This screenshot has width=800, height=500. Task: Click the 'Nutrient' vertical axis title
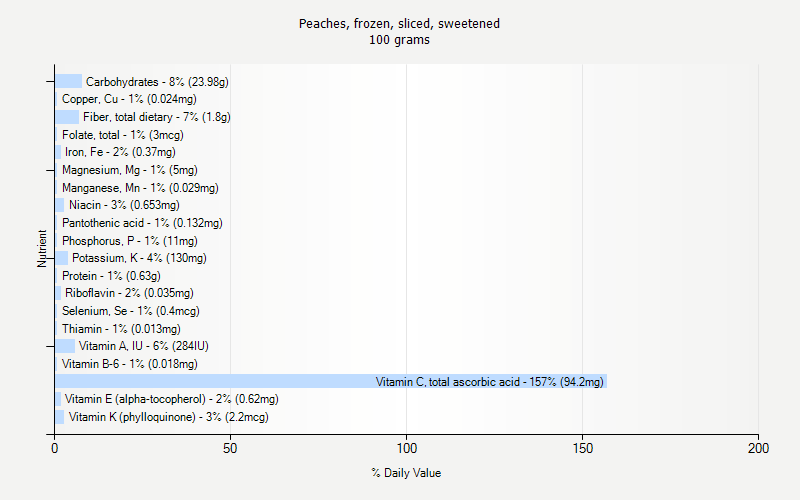tap(42, 248)
